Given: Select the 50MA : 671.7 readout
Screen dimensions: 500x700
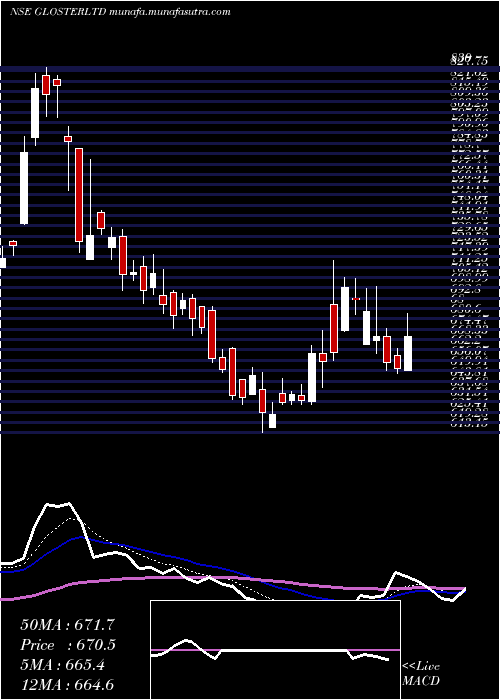Looking at the screenshot, I should point(68,625).
